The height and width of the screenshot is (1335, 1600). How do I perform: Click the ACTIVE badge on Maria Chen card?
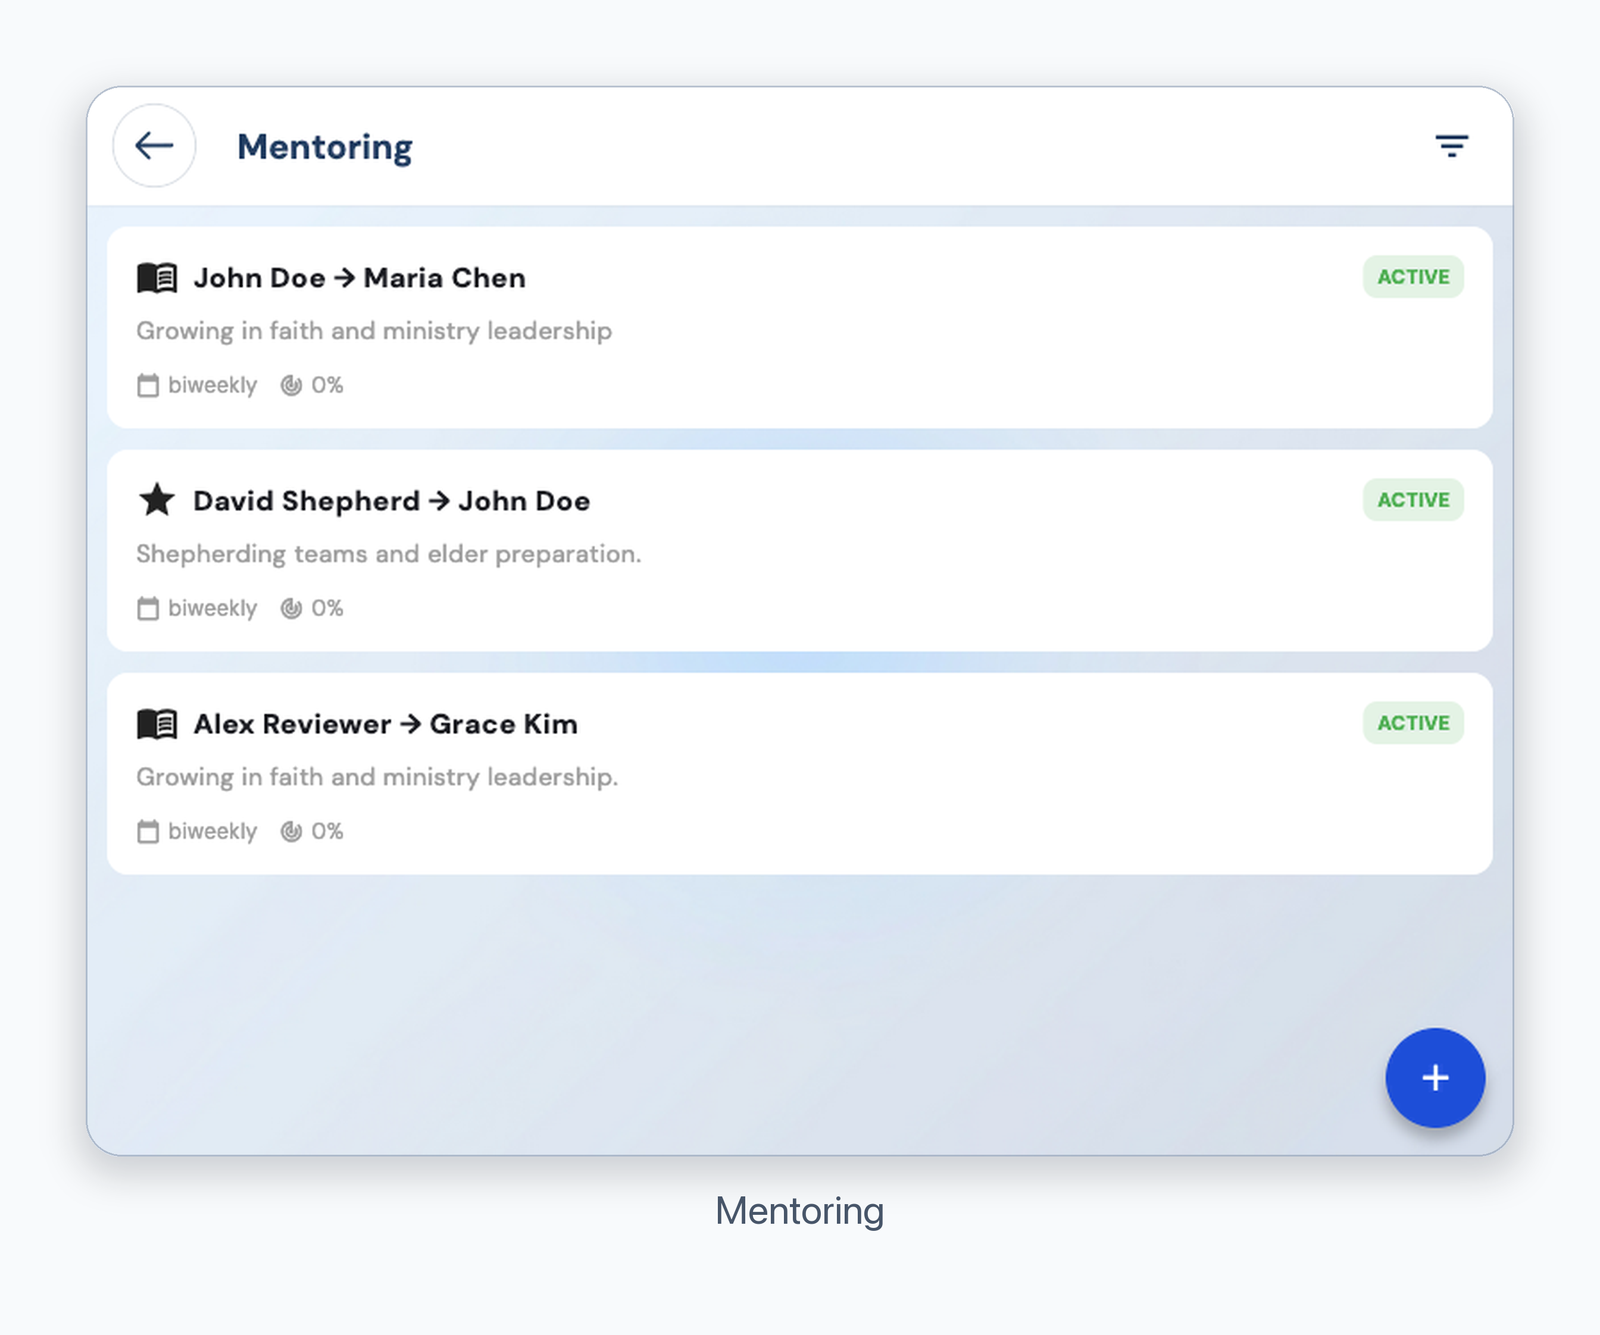click(x=1413, y=277)
